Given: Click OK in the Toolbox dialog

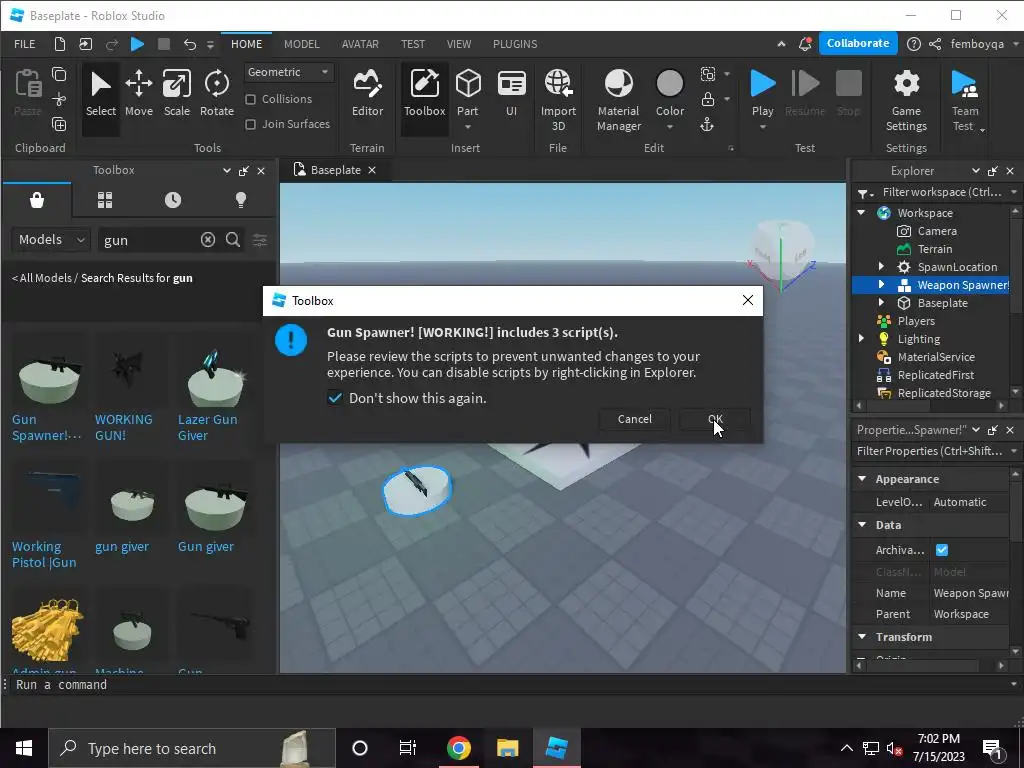Looking at the screenshot, I should 715,419.
